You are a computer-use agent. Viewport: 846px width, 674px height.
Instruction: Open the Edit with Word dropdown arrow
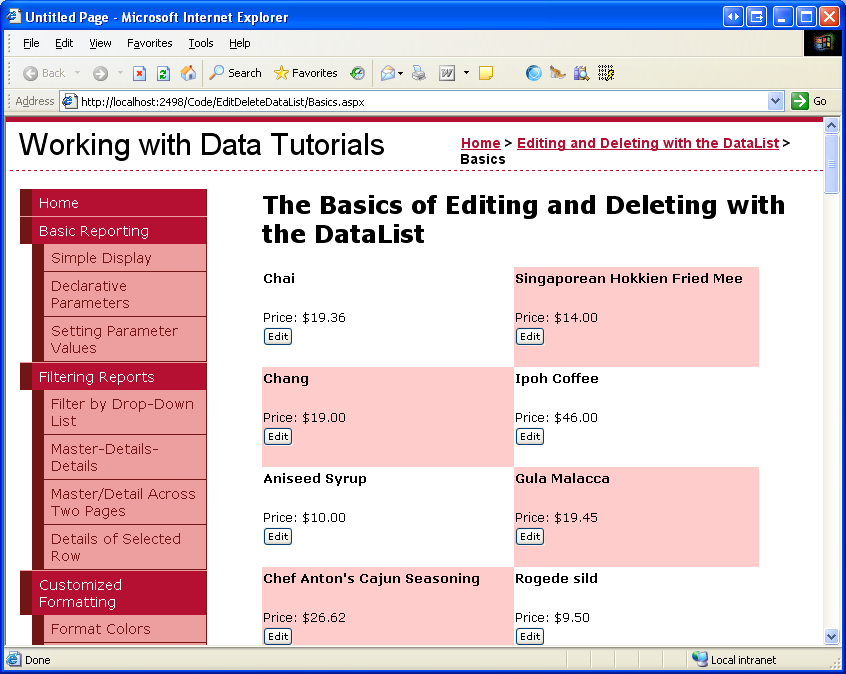[x=466, y=73]
